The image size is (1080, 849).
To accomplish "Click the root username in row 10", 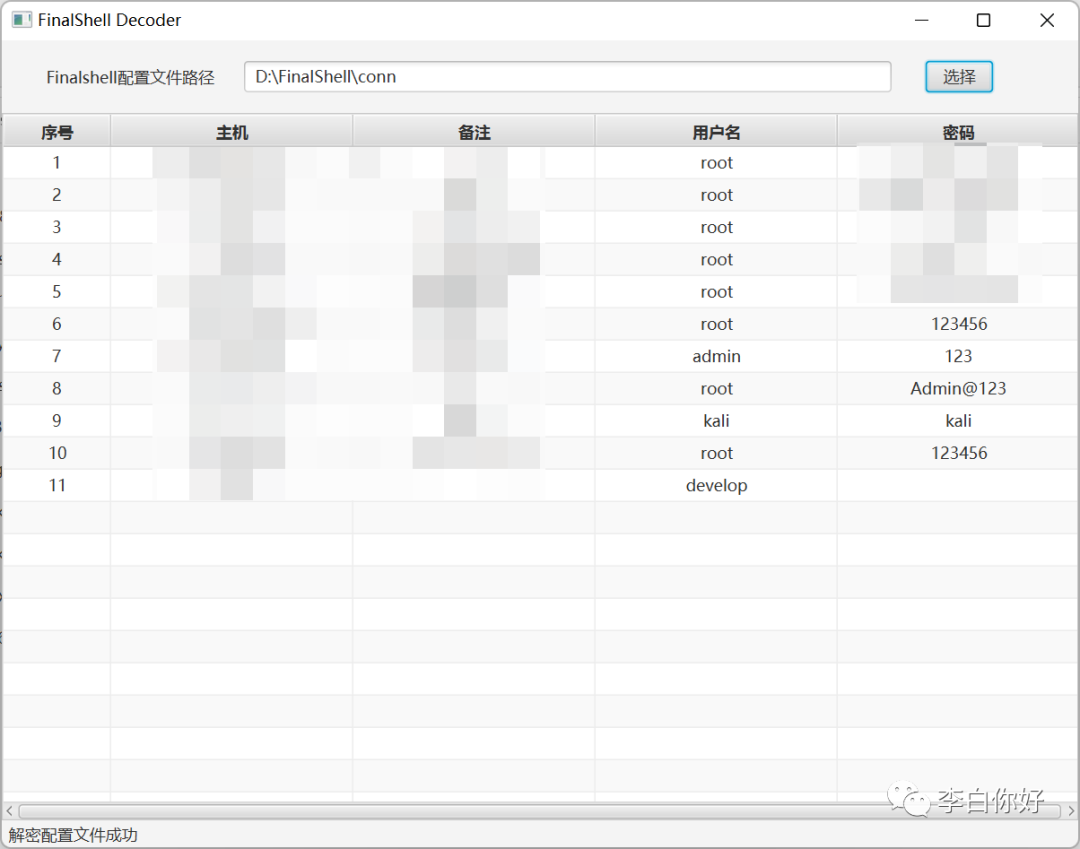I will [716, 453].
